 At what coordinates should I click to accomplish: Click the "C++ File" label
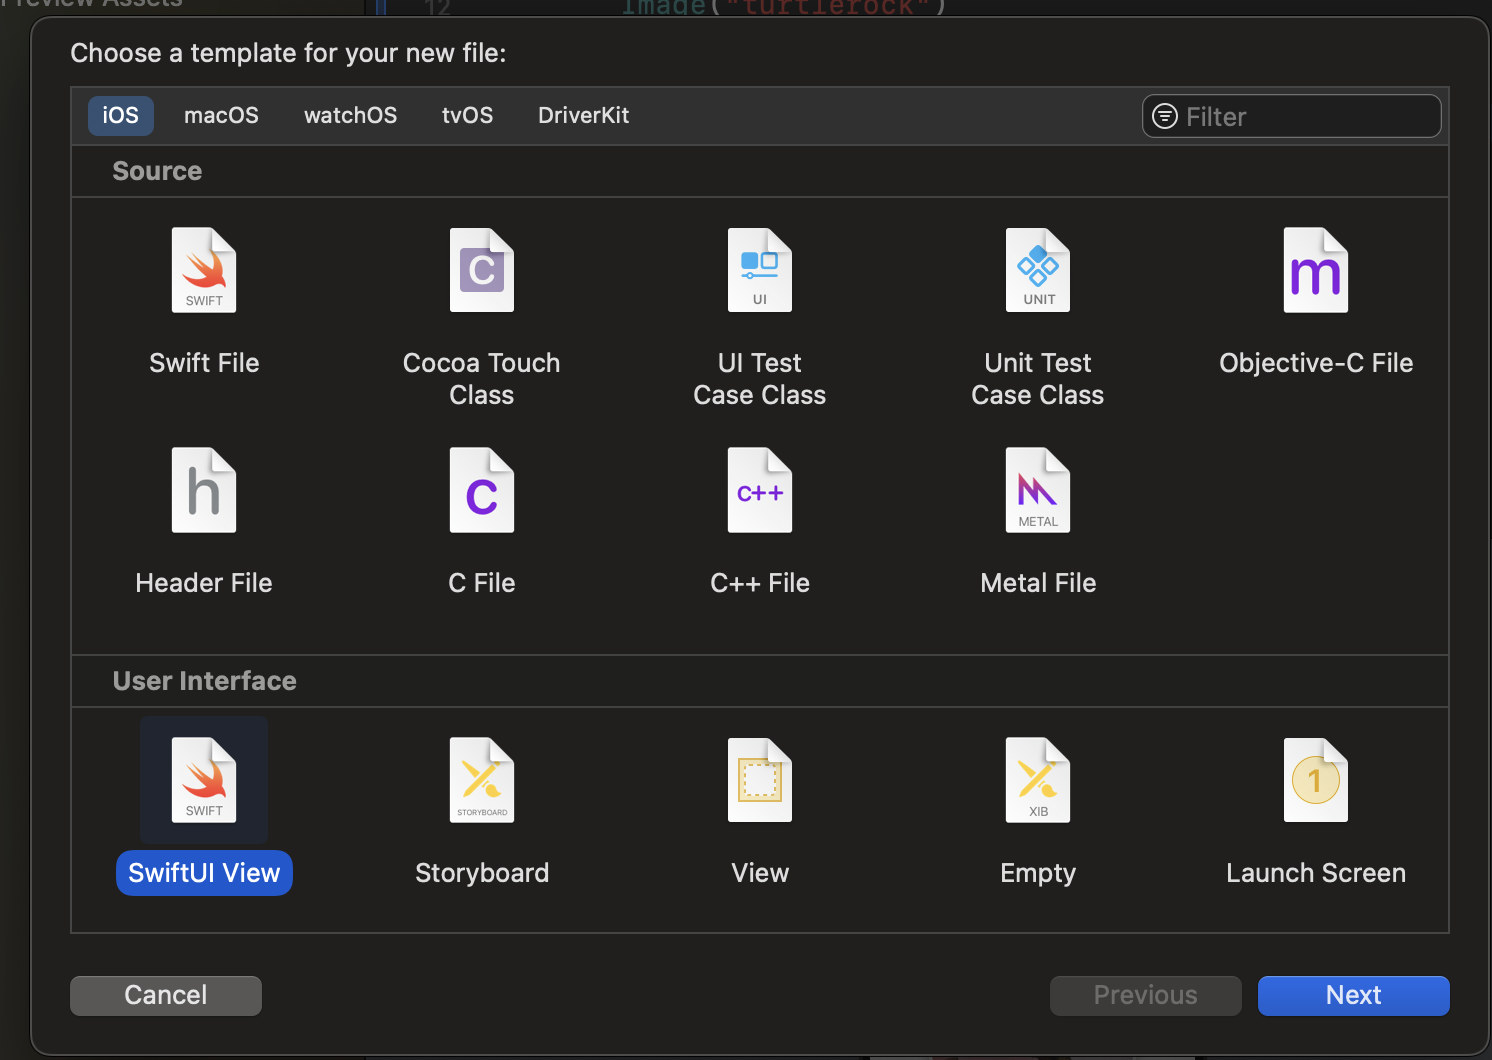coord(760,583)
